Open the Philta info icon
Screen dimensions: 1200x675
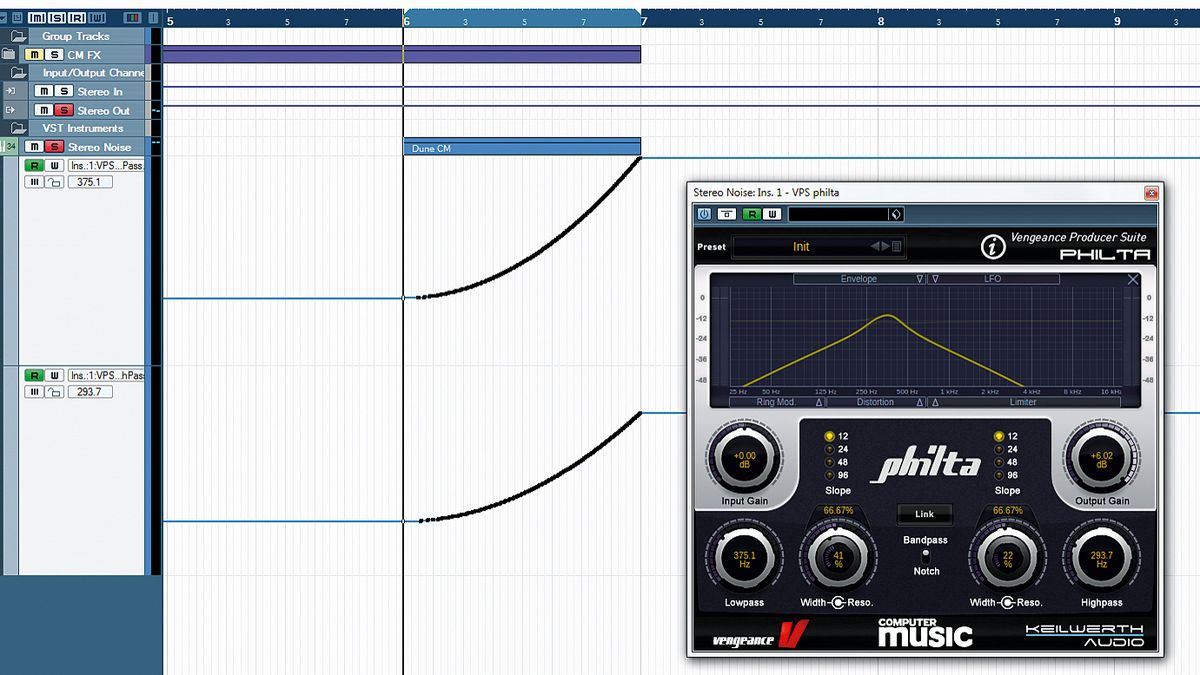[x=993, y=245]
